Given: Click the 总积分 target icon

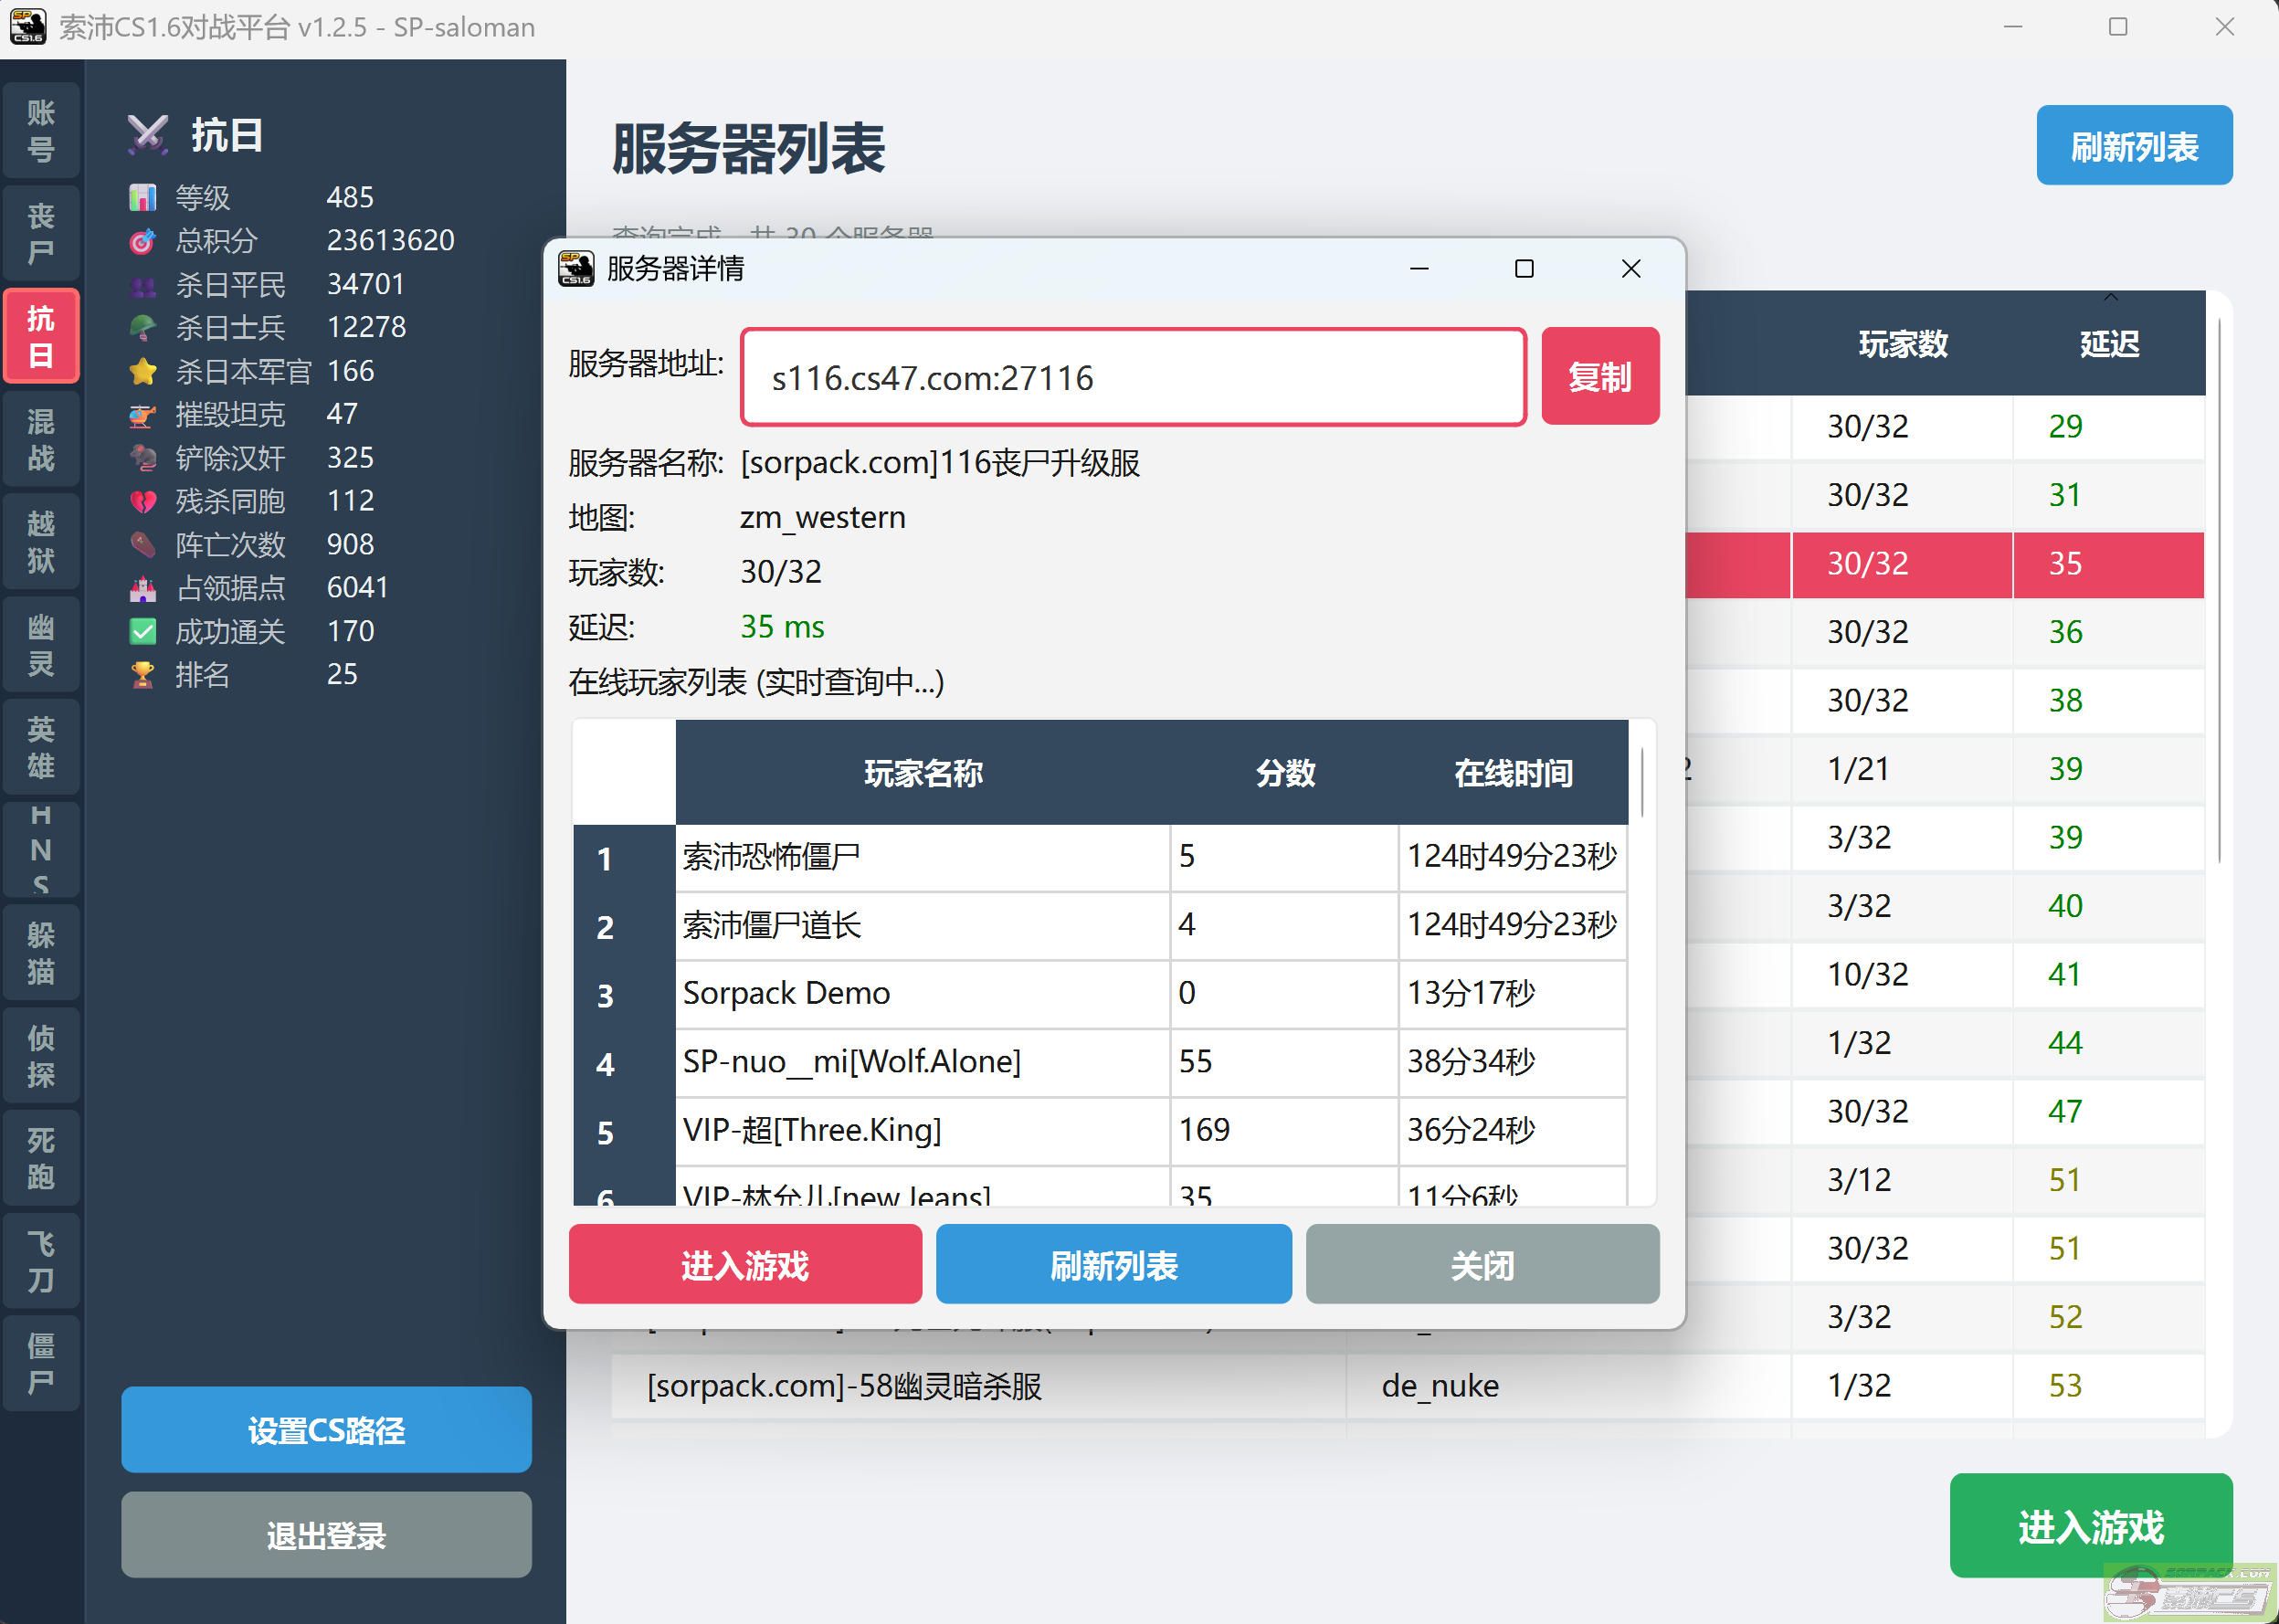Looking at the screenshot, I should pos(143,241).
